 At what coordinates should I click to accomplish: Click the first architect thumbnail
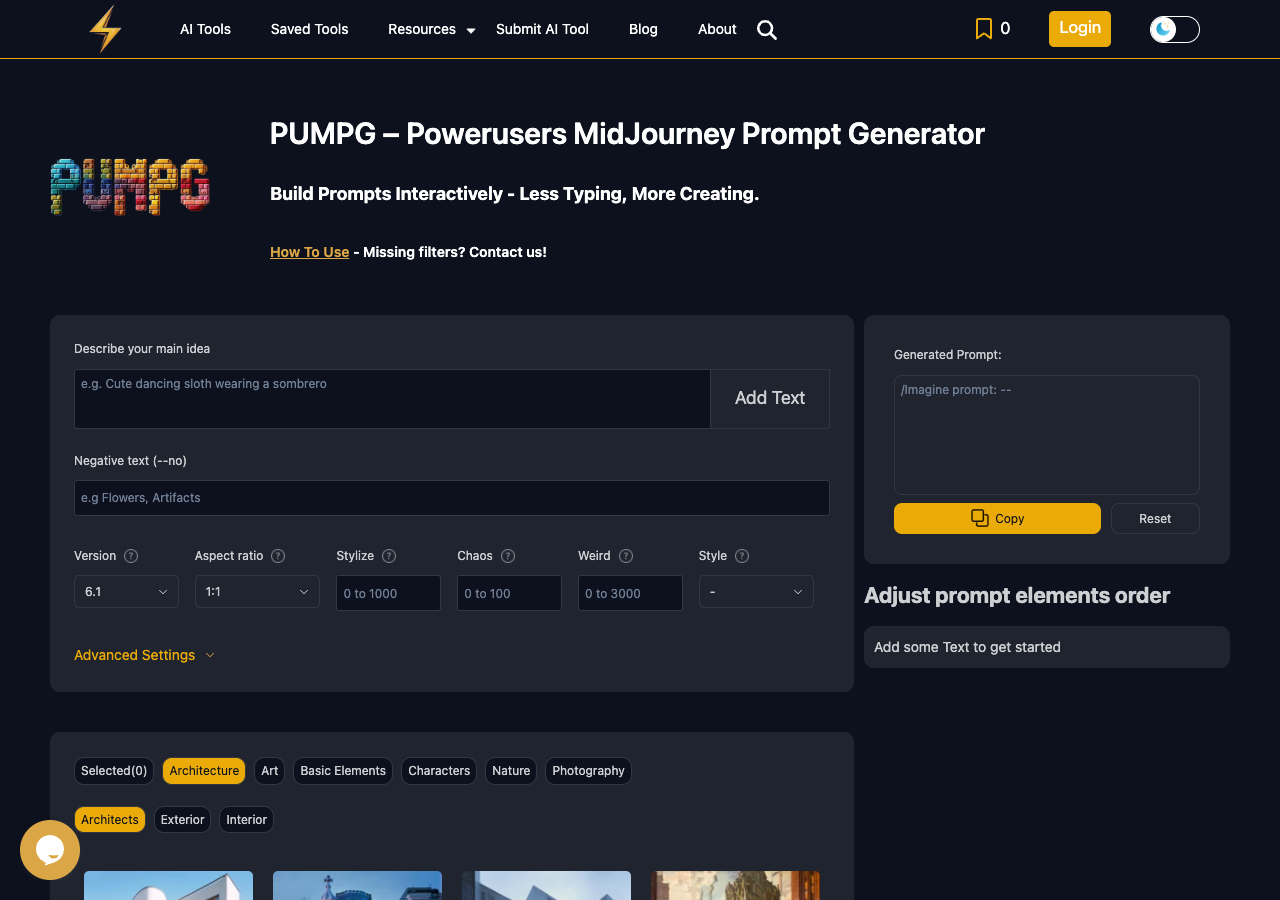click(168, 885)
